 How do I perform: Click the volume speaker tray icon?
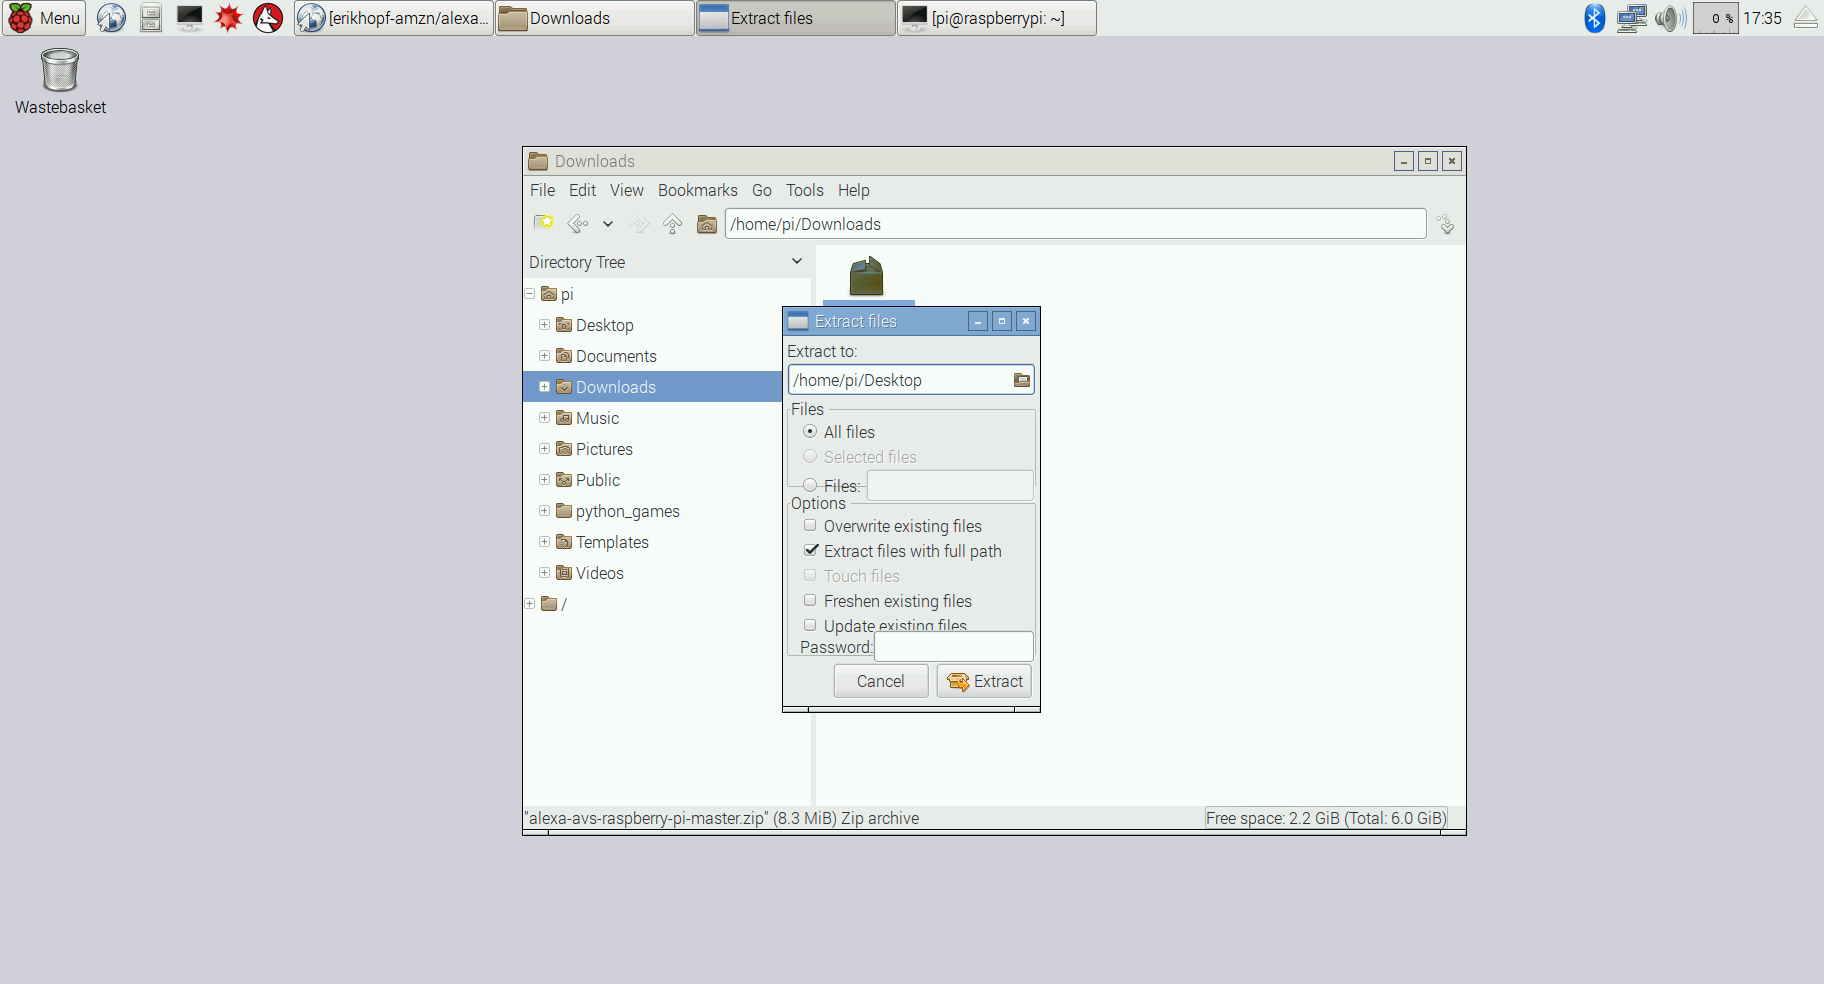[x=1670, y=18]
